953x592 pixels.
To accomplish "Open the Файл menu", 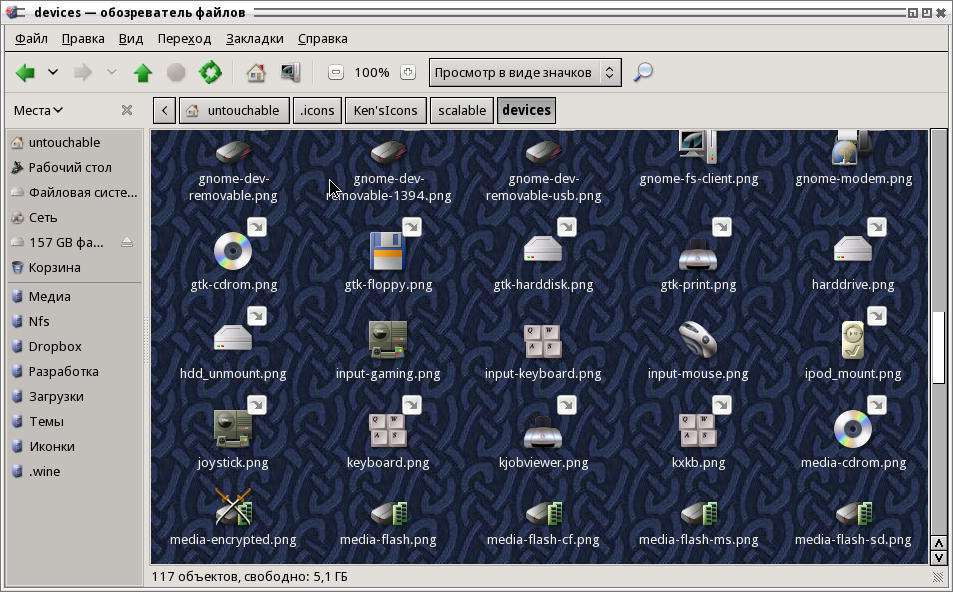I will point(31,39).
